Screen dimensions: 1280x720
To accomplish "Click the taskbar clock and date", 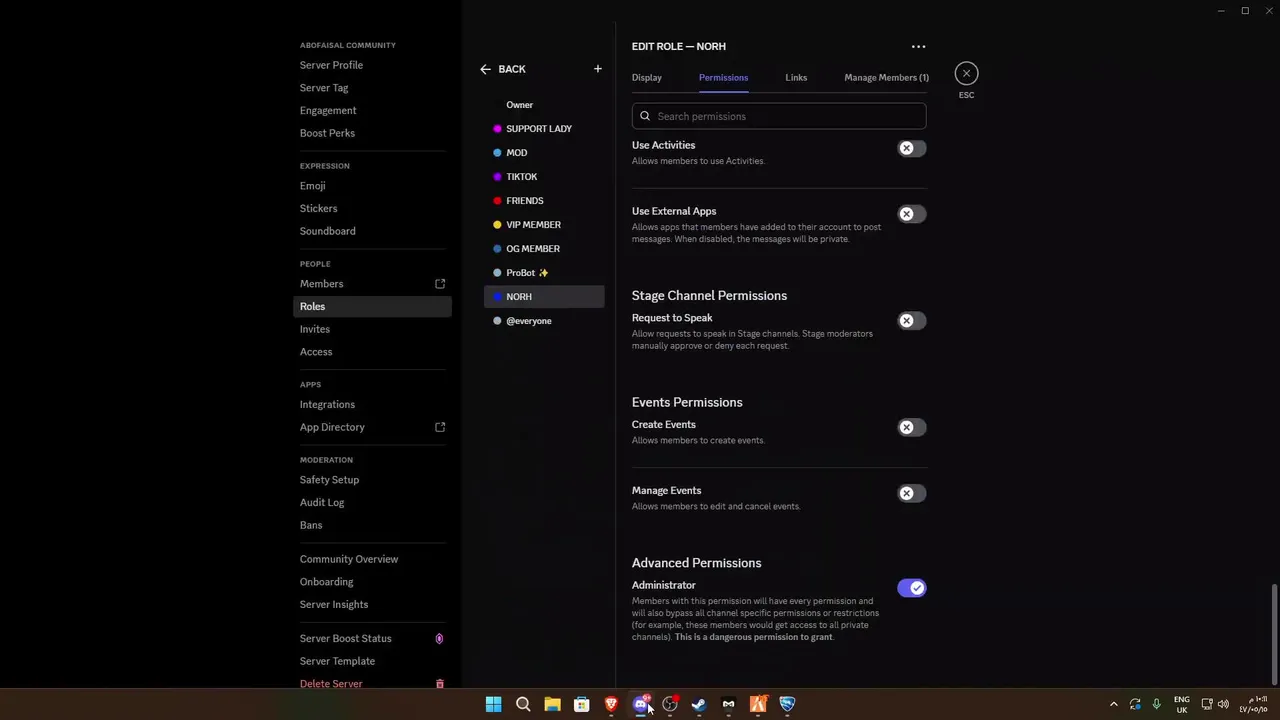I will pyautogui.click(x=1253, y=704).
